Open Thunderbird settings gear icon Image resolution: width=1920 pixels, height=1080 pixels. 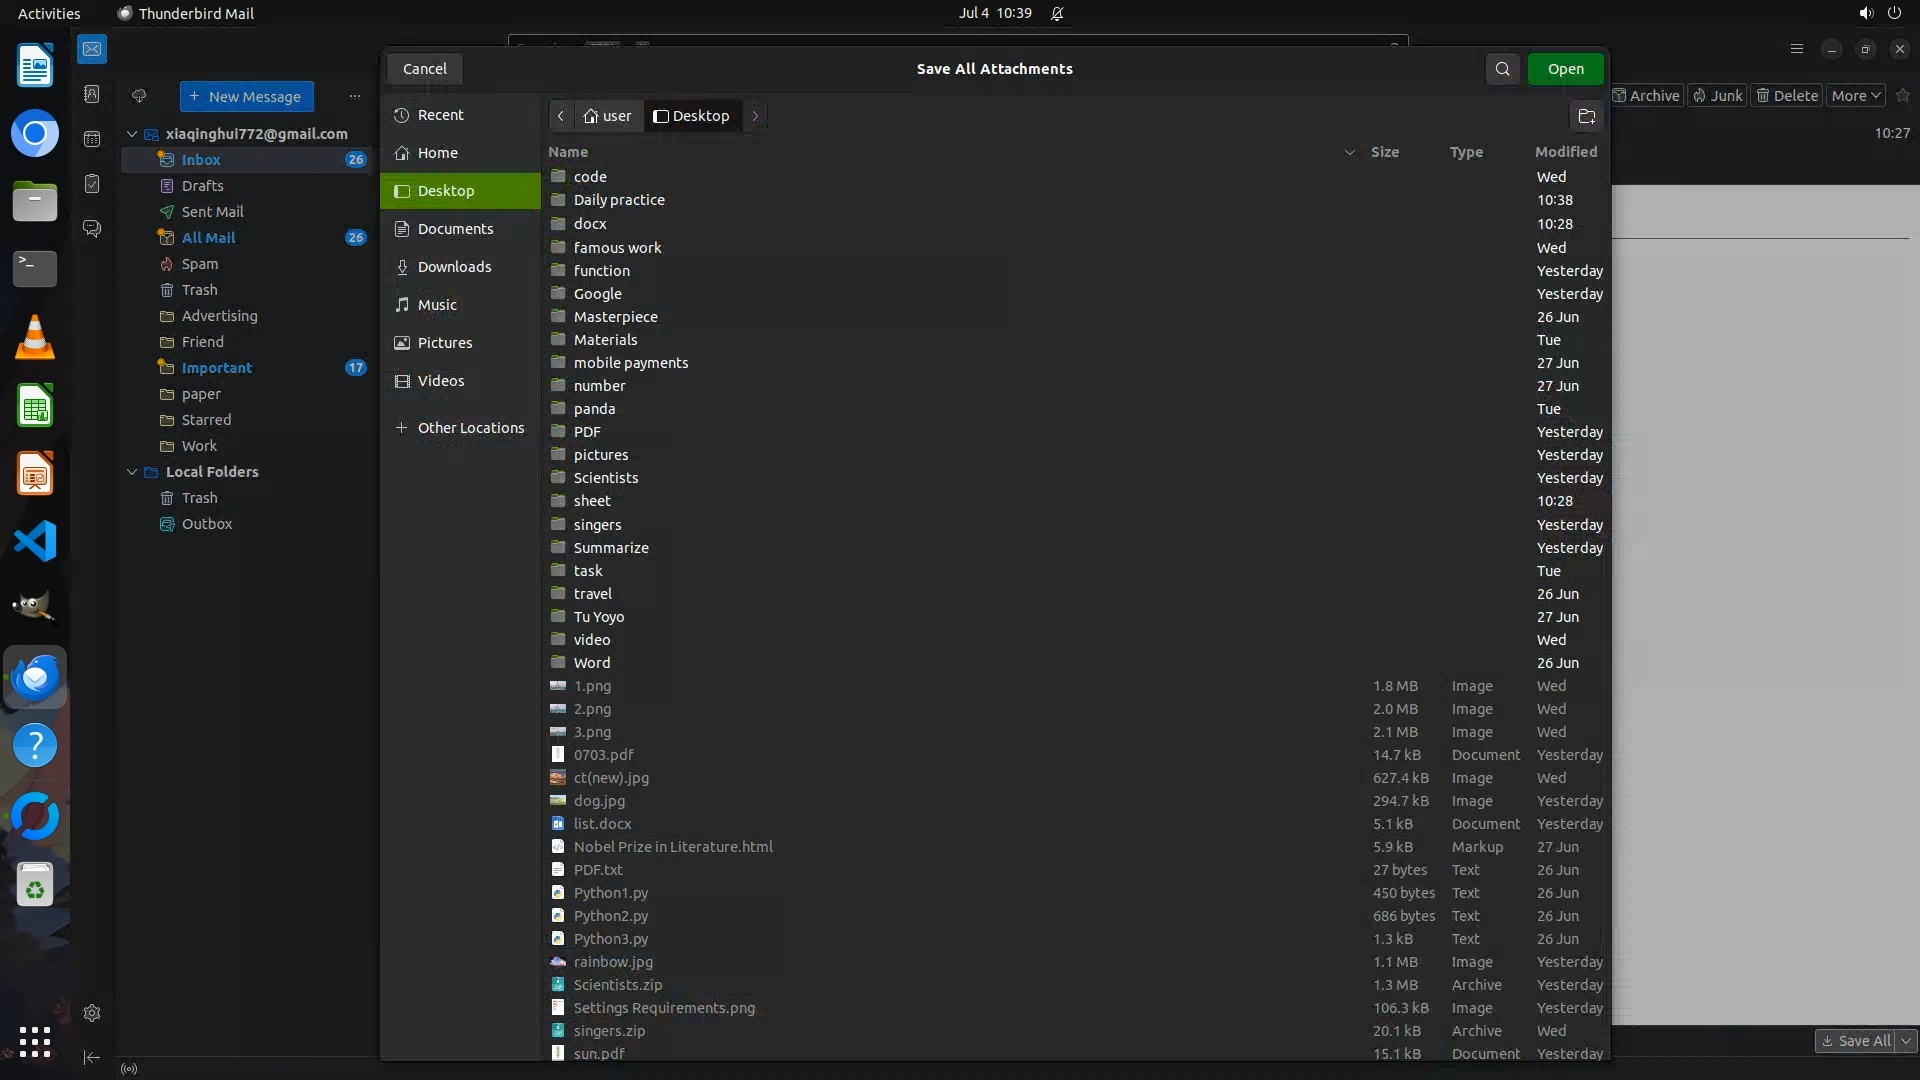pos(92,1013)
